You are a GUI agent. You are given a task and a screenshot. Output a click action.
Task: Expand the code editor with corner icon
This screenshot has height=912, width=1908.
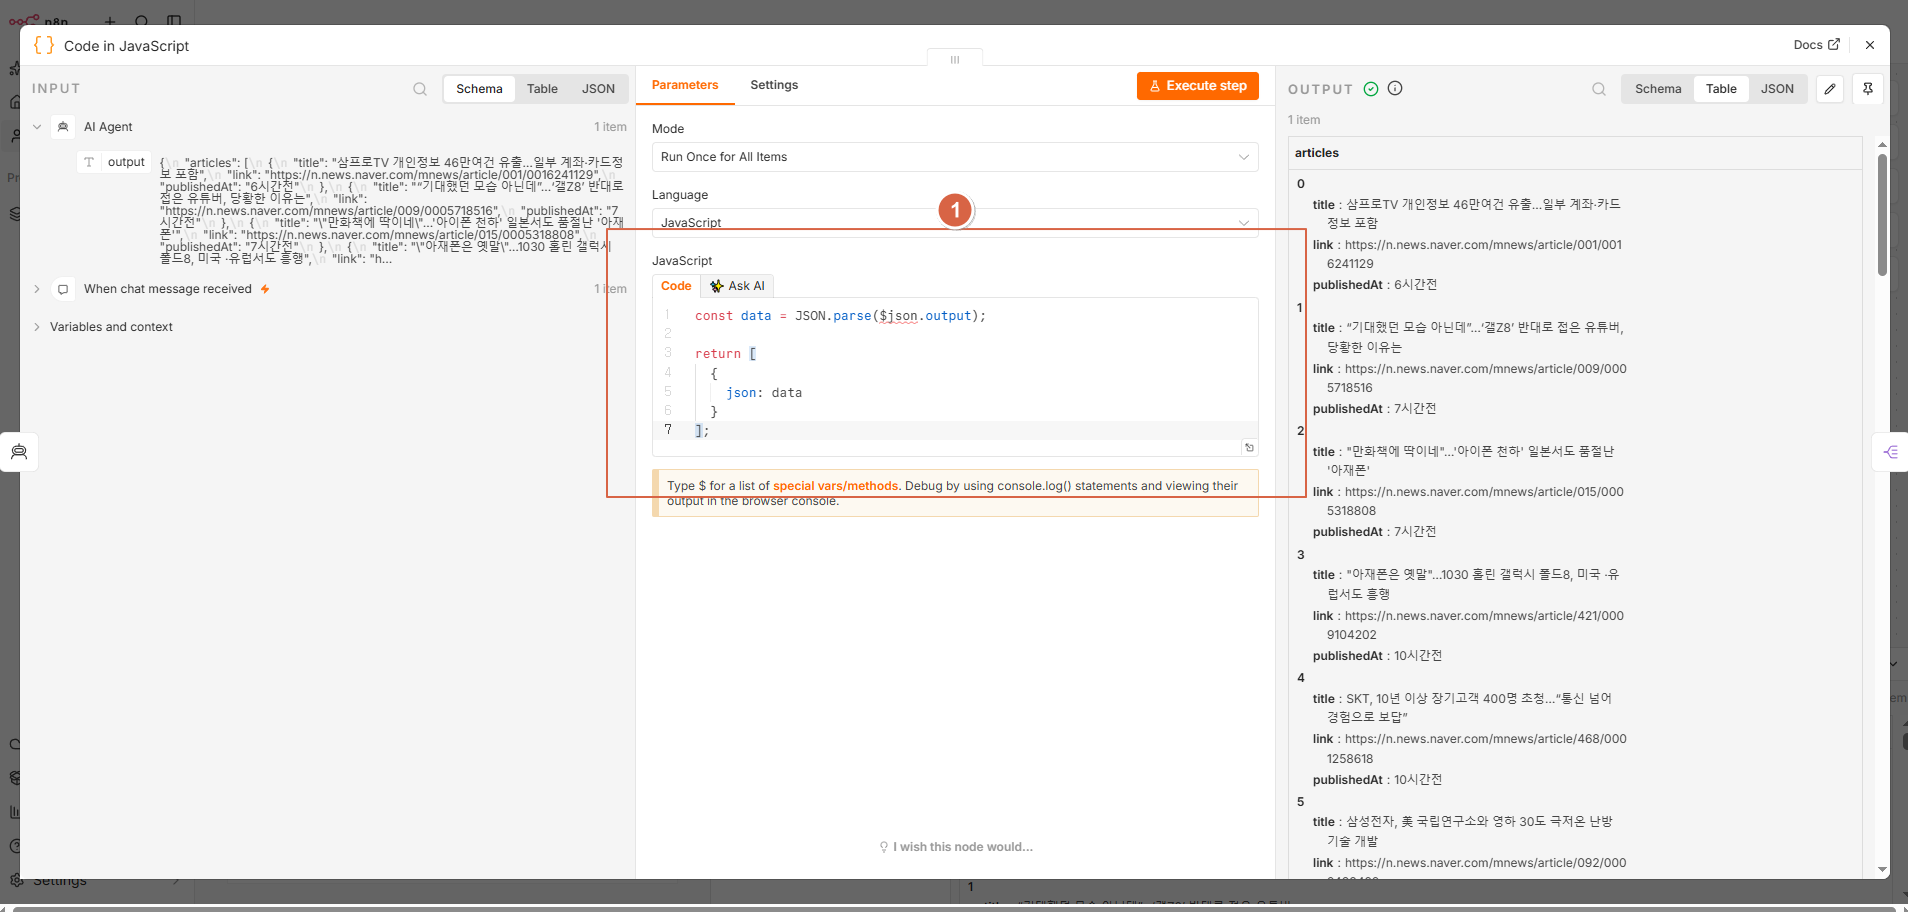(1249, 447)
